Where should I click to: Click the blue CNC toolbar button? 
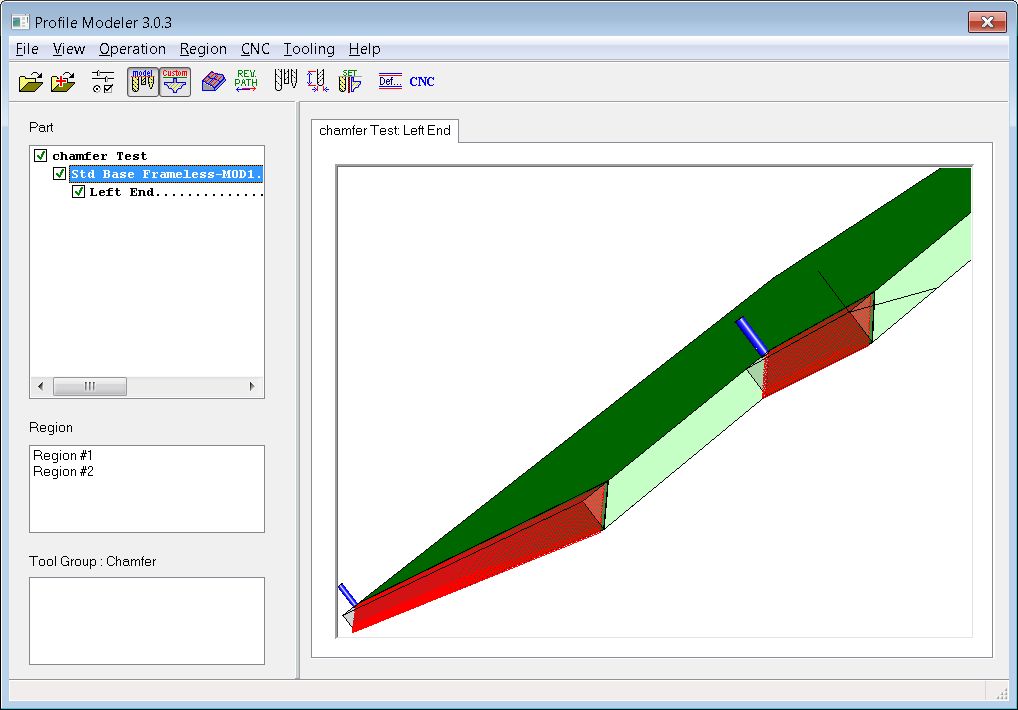coord(422,82)
